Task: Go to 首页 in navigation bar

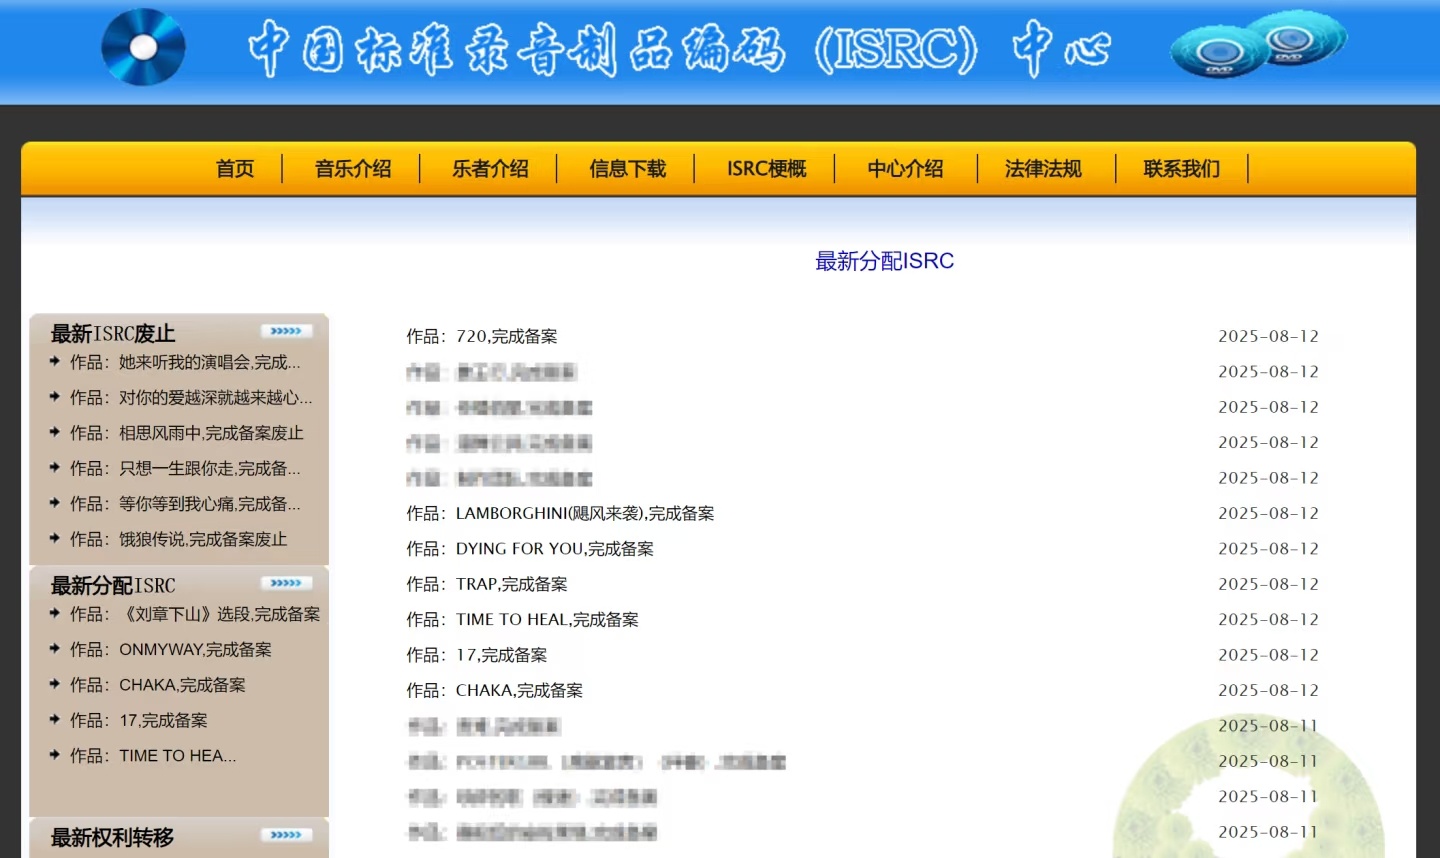Action: pyautogui.click(x=235, y=169)
